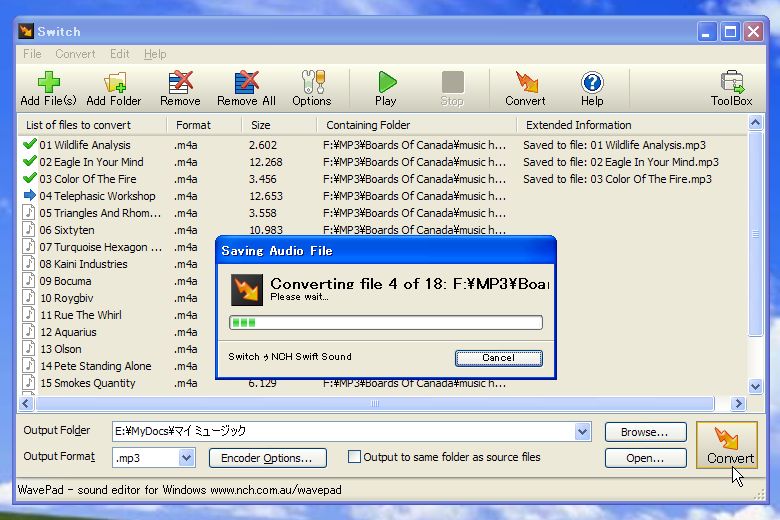This screenshot has width=780, height=520.
Task: Open the Help menu
Action: [x=155, y=54]
